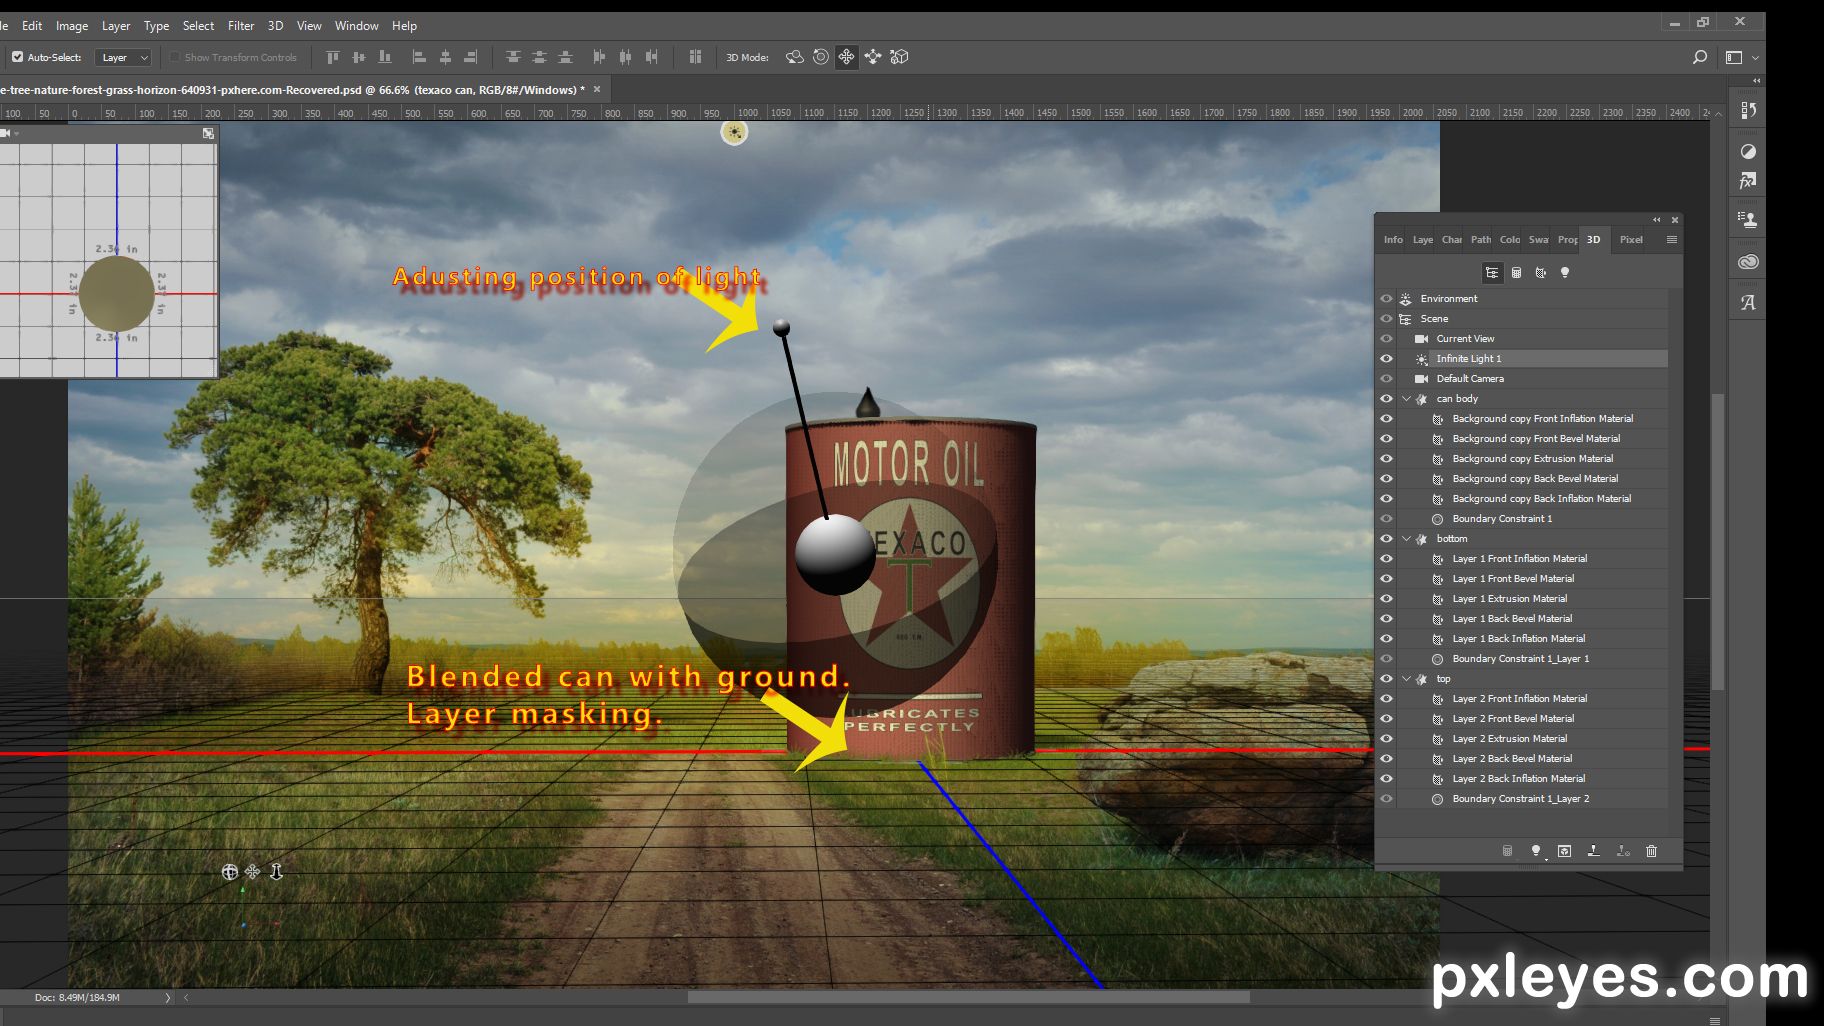This screenshot has height=1026, width=1824.
Task: Collapse the bottom mesh group
Action: (1407, 538)
